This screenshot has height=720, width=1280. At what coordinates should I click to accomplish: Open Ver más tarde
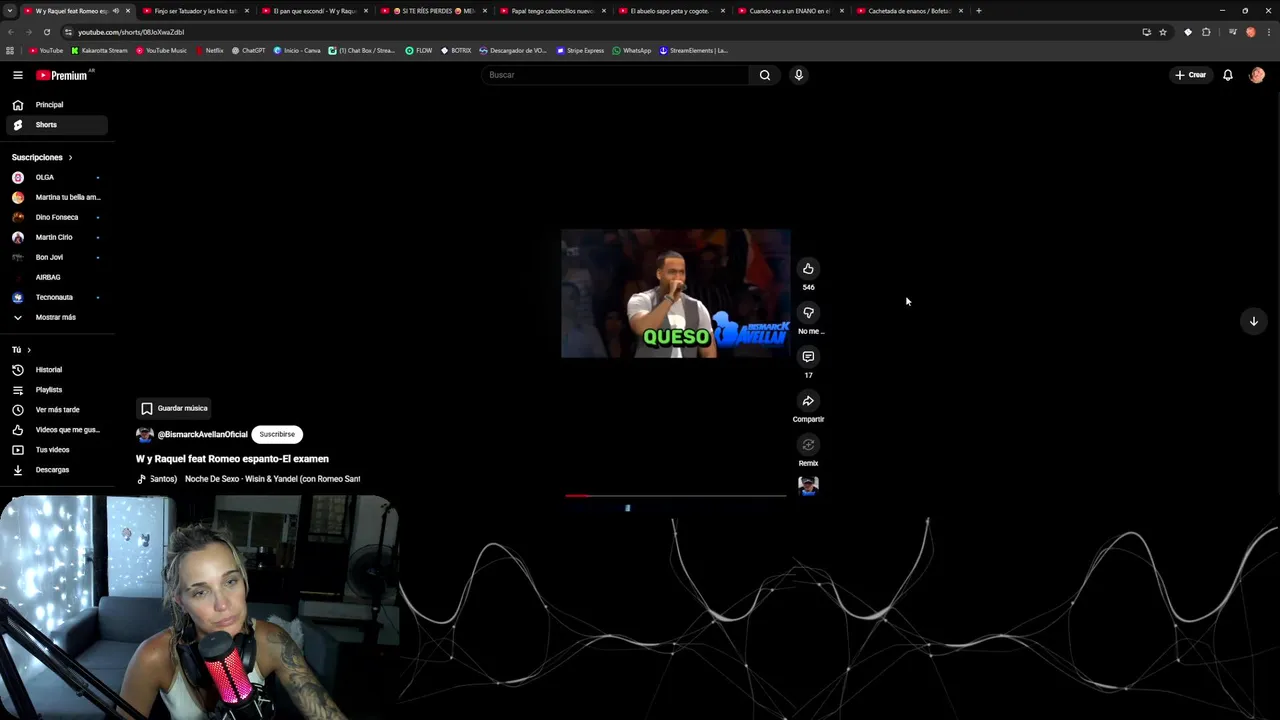(56, 410)
